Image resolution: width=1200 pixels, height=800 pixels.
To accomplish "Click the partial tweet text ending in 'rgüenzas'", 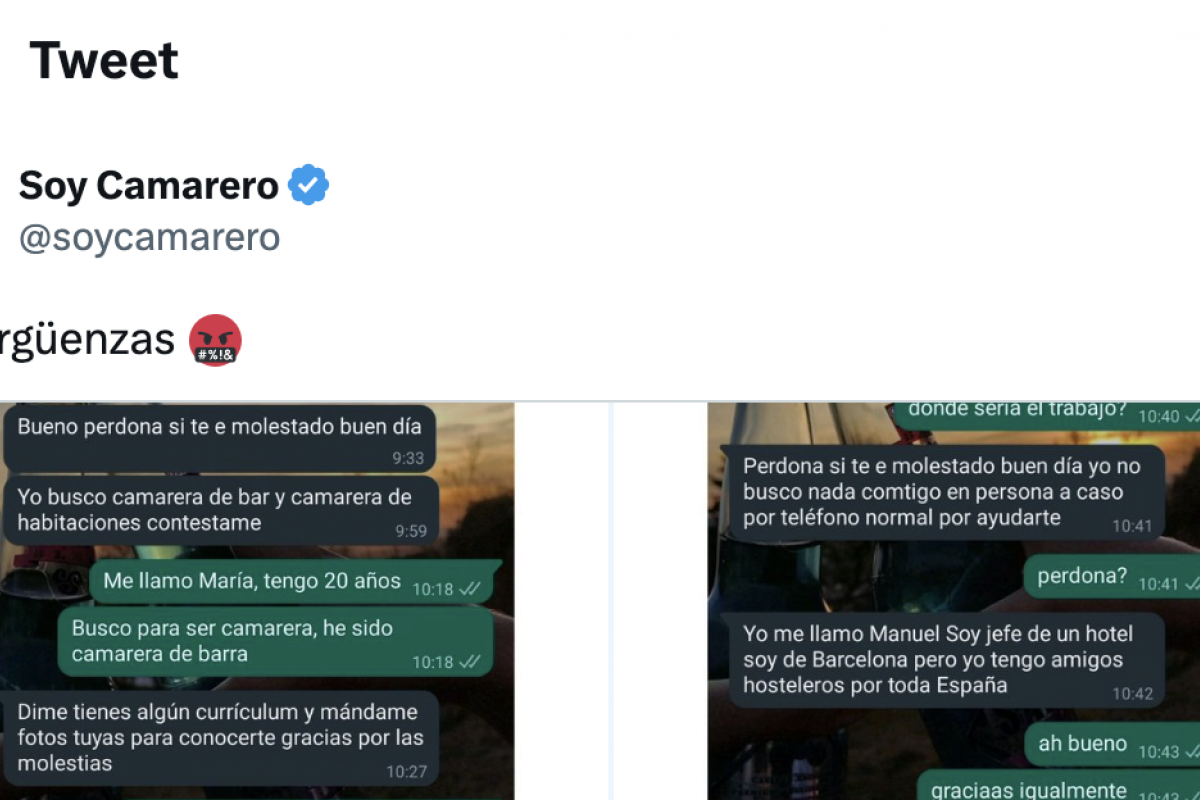I will pyautogui.click(x=87, y=340).
